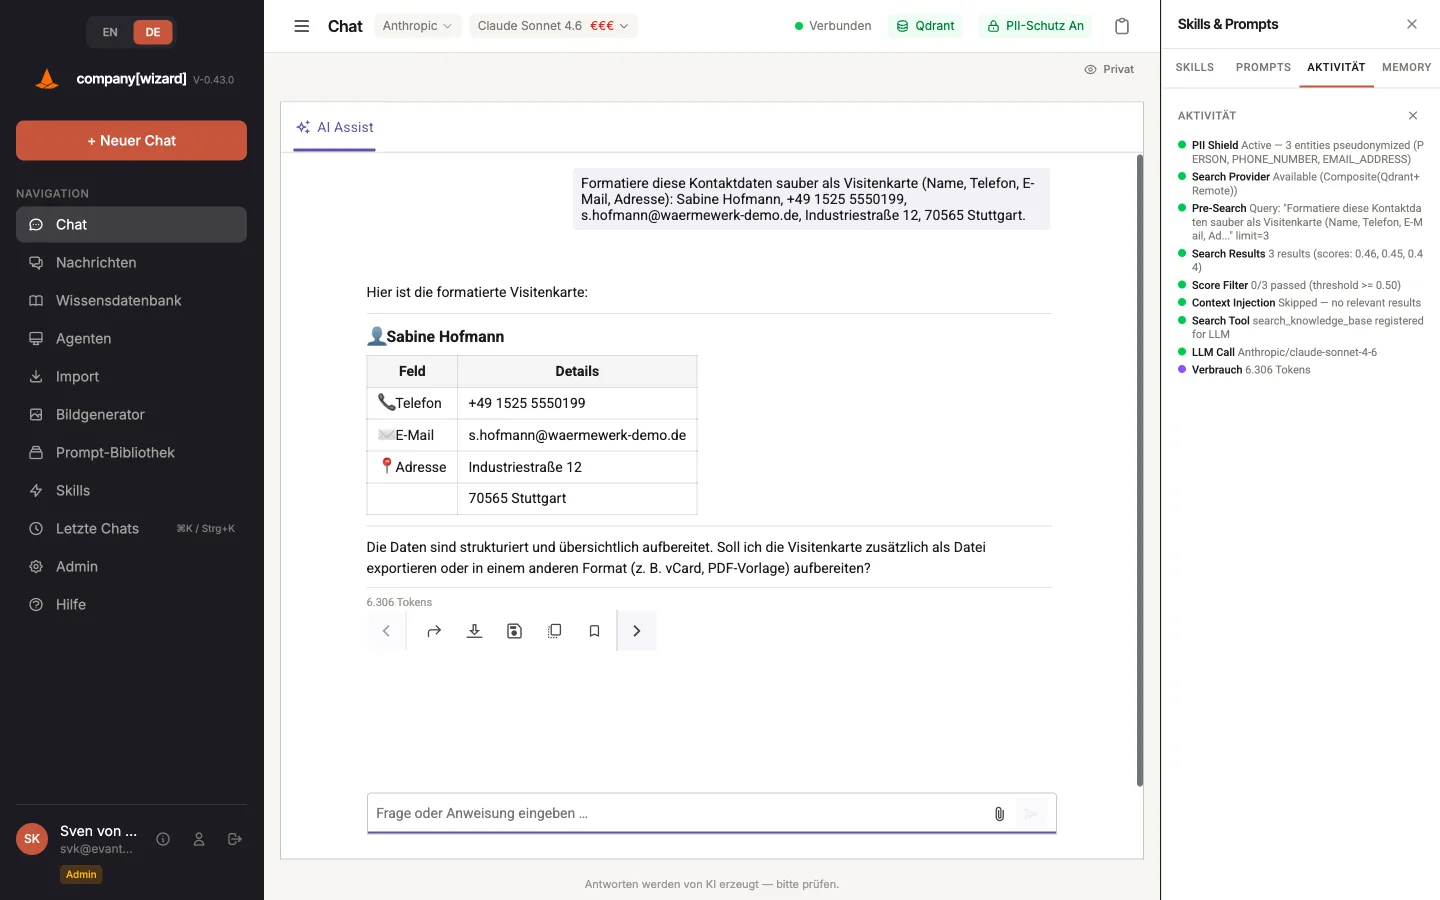Click the share arrow icon under the answer
This screenshot has height=900, width=1440.
tap(434, 631)
